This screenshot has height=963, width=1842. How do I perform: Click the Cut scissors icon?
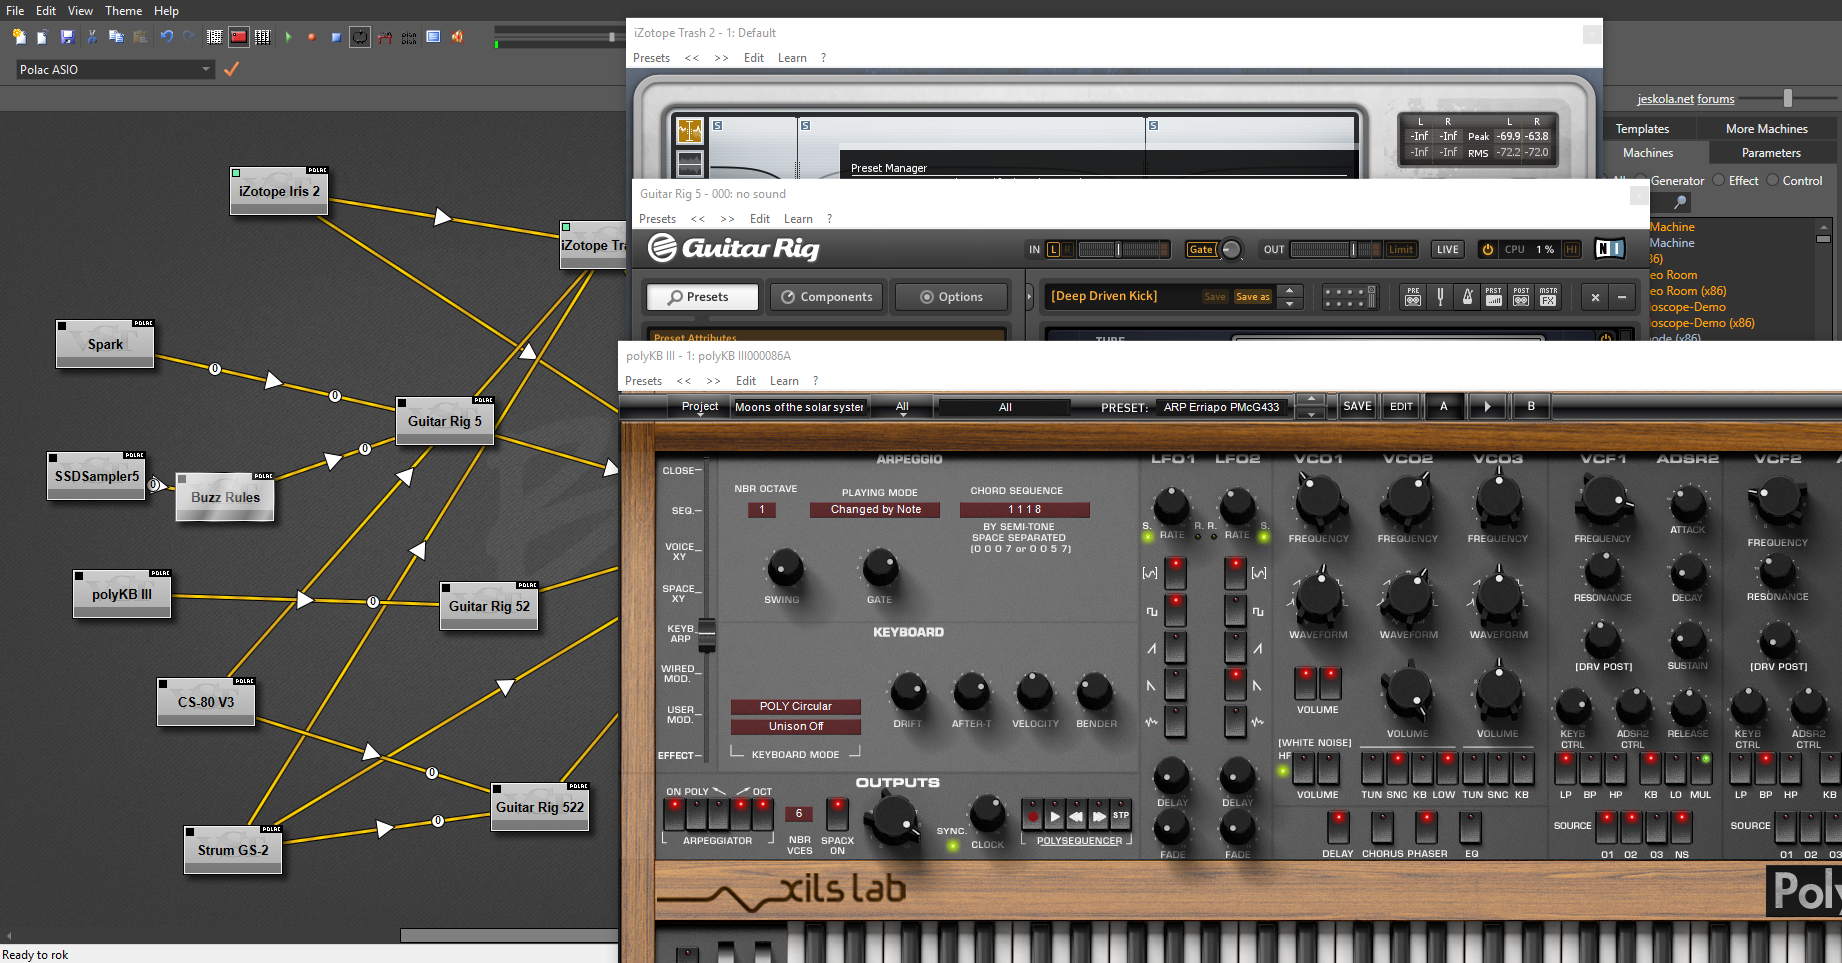click(x=92, y=37)
